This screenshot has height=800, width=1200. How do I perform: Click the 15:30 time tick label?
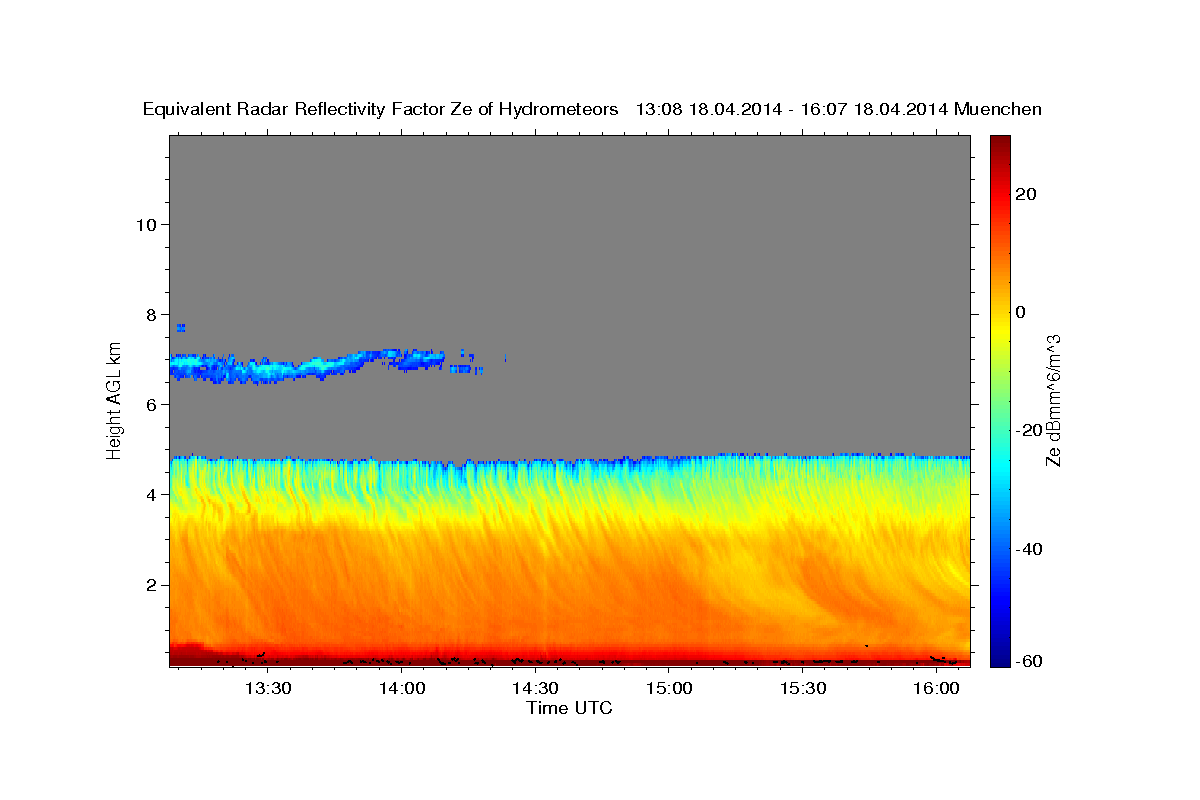click(x=802, y=689)
